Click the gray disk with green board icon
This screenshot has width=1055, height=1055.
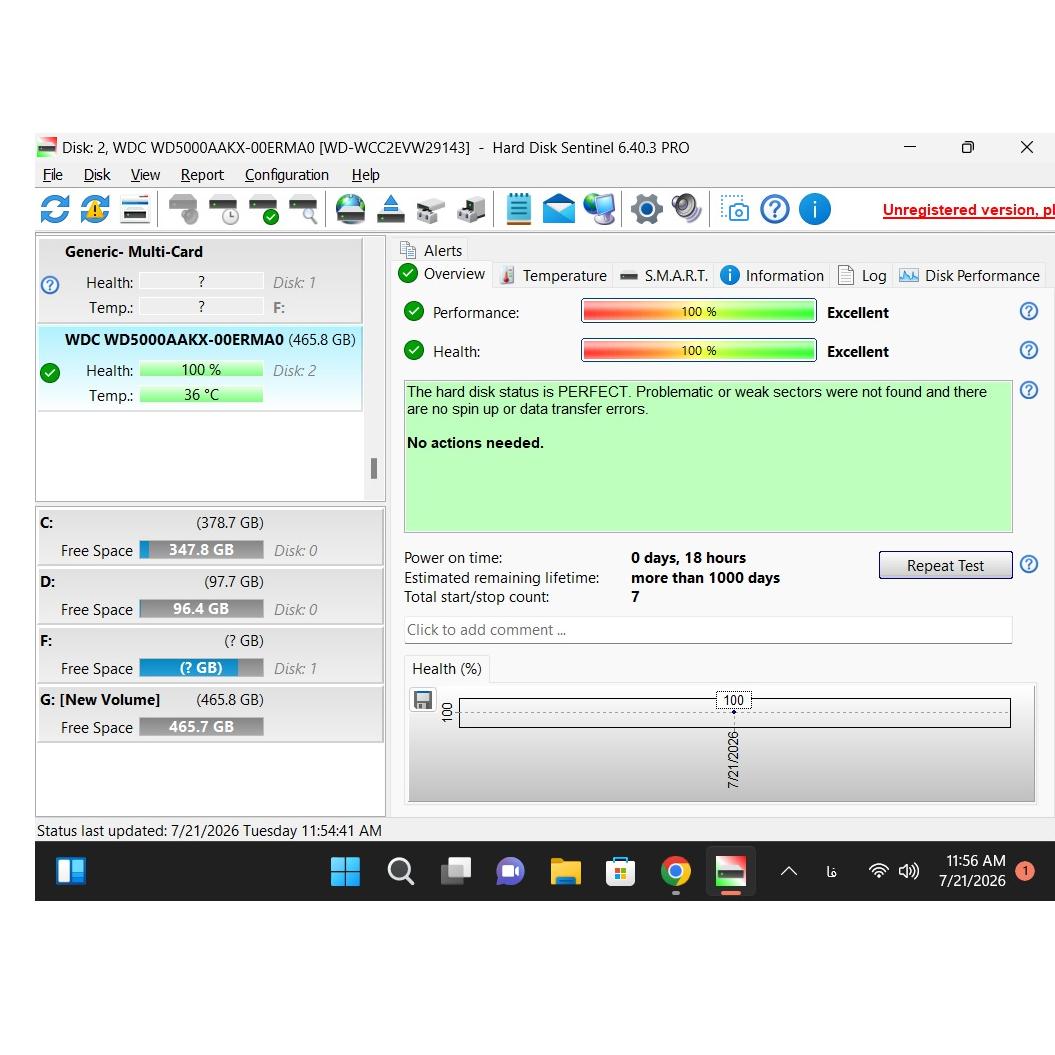[x=471, y=209]
